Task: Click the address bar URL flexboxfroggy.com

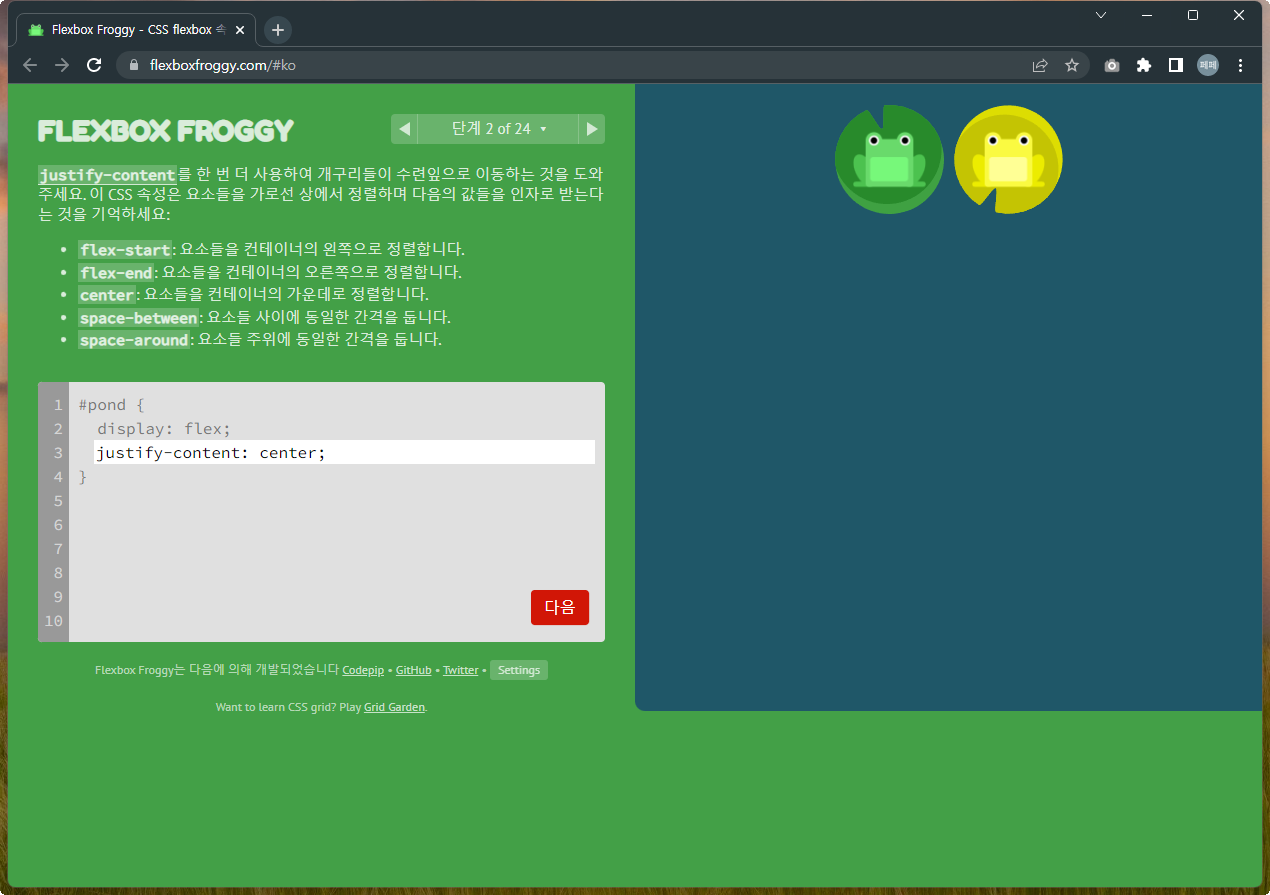Action: point(222,65)
